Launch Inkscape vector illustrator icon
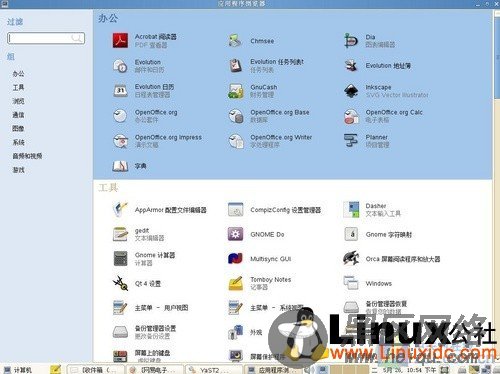Image resolution: width=500 pixels, height=374 pixels. 351,90
